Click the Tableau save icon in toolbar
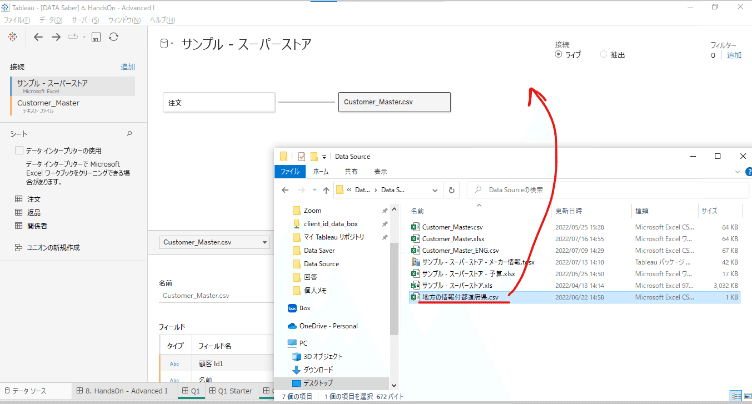 [96, 37]
